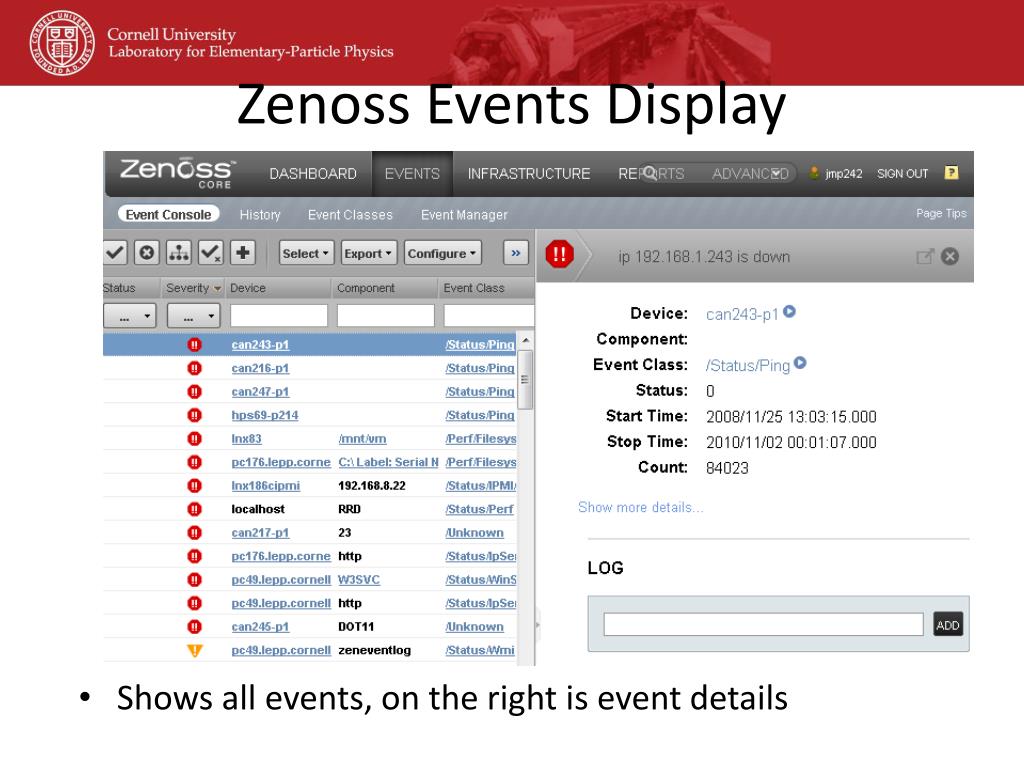This screenshot has width=1024, height=768.
Task: Click the unacknowledge checkmark-with-x icon
Action: click(x=210, y=253)
